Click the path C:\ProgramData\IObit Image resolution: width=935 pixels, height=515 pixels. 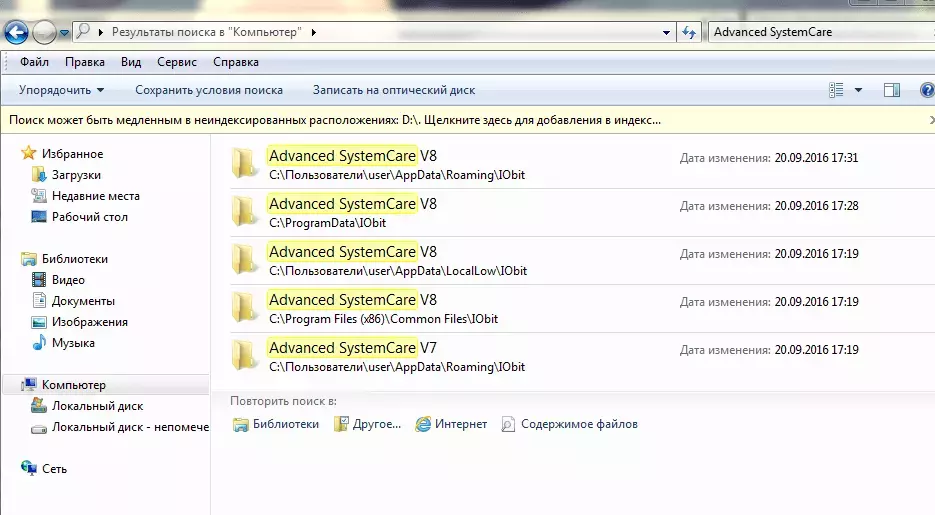point(327,223)
